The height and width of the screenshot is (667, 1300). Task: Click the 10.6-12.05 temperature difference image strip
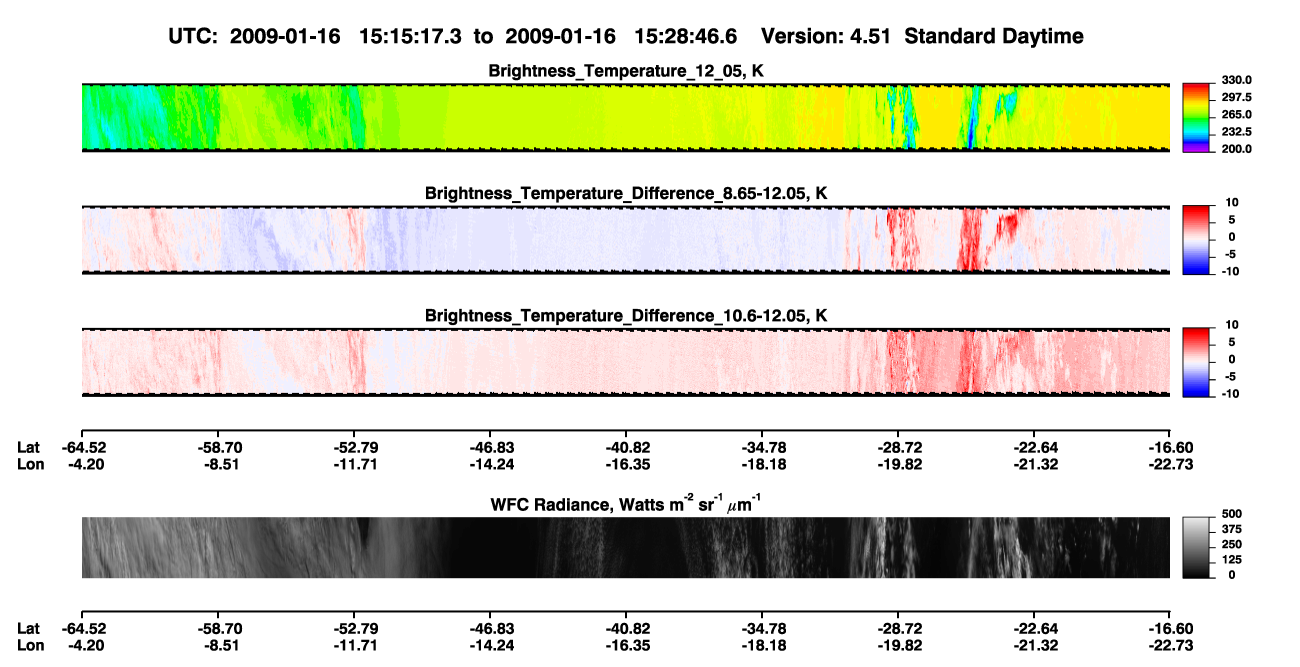[x=626, y=362]
